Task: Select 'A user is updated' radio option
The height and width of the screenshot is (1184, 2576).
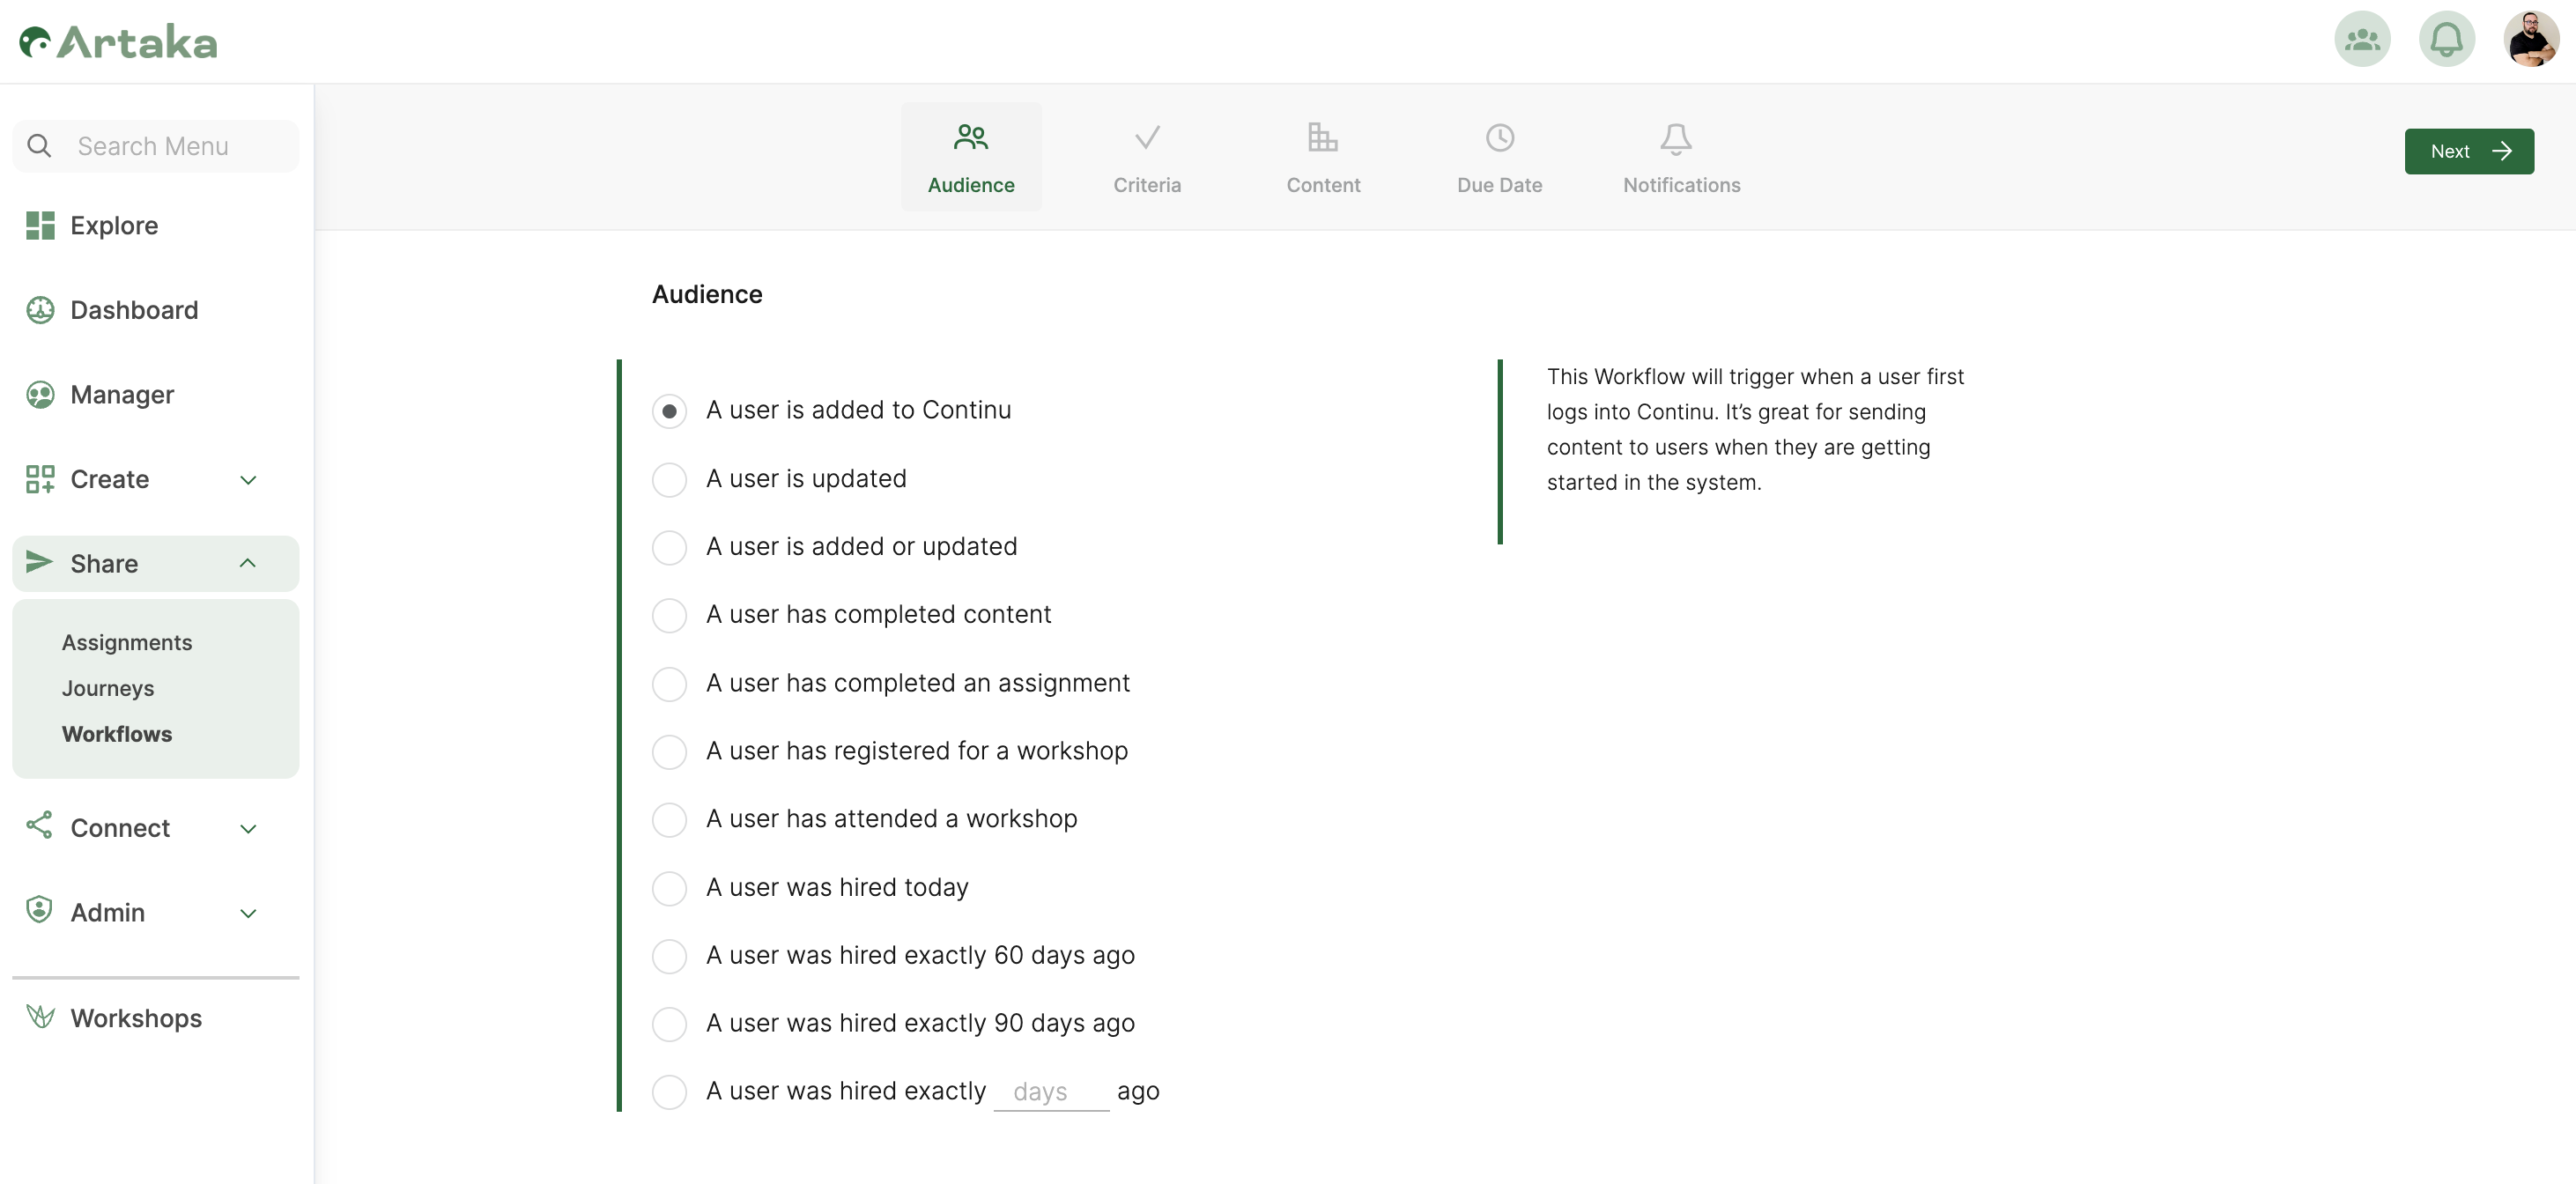Action: 669,479
